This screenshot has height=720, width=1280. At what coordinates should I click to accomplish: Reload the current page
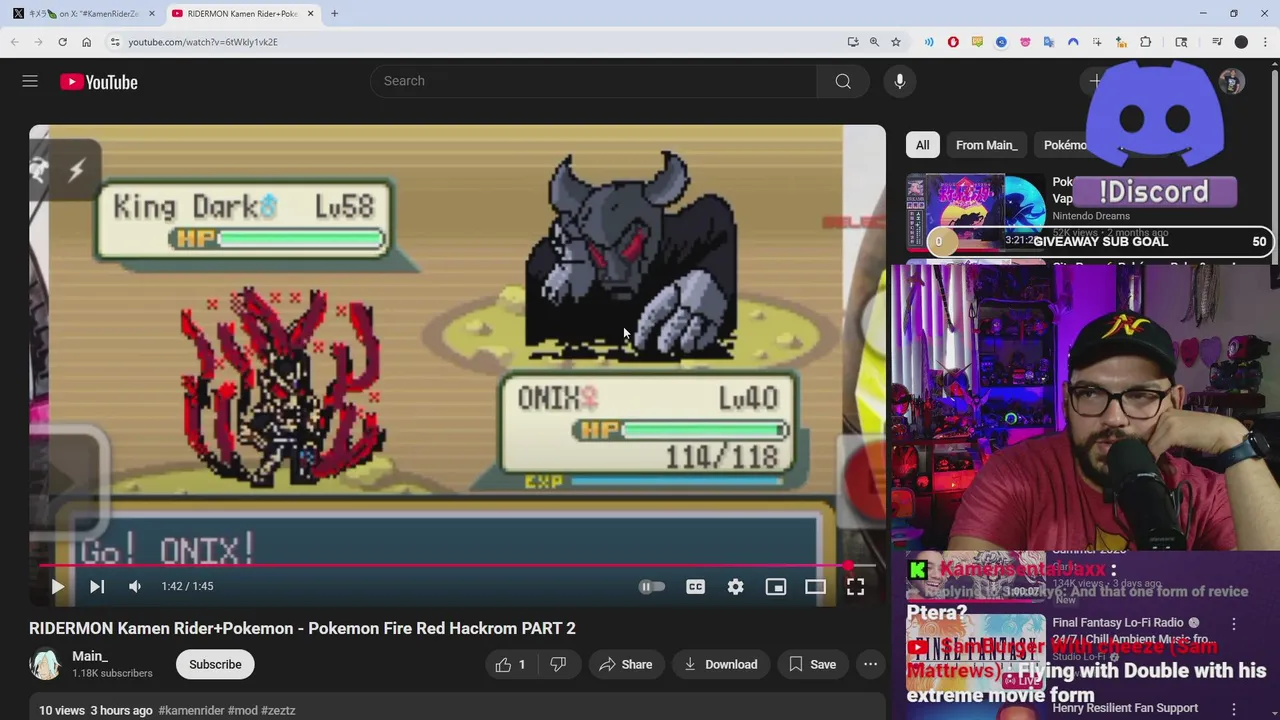click(x=62, y=42)
